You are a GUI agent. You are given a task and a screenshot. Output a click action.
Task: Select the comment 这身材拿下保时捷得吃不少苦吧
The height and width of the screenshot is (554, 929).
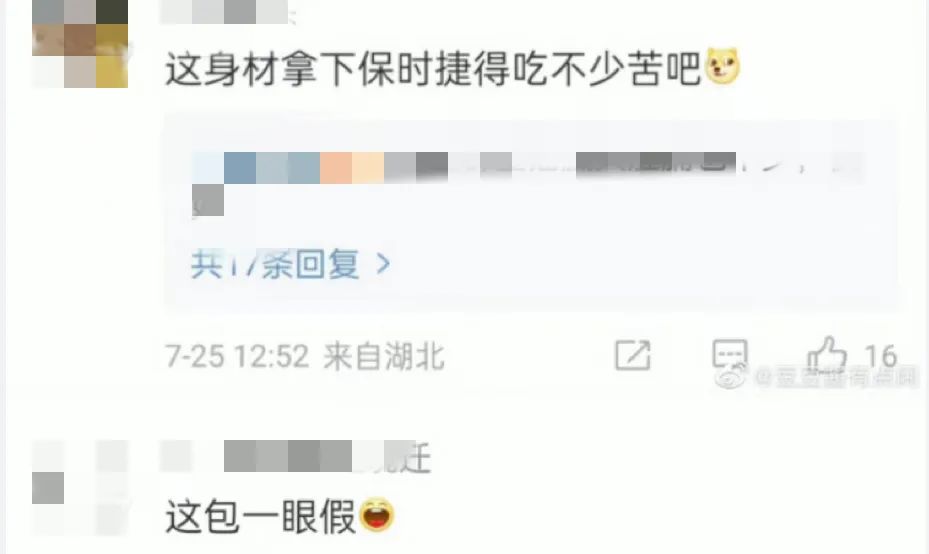pos(433,68)
